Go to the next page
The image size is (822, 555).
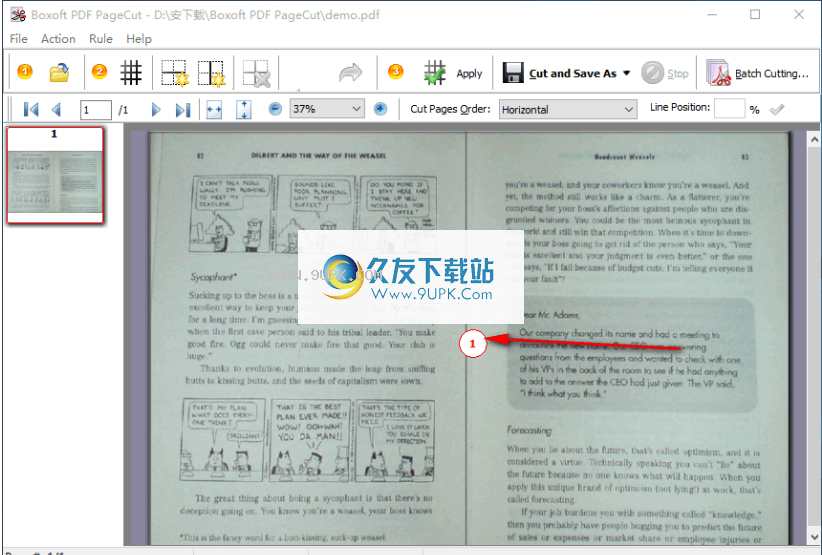pyautogui.click(x=156, y=110)
